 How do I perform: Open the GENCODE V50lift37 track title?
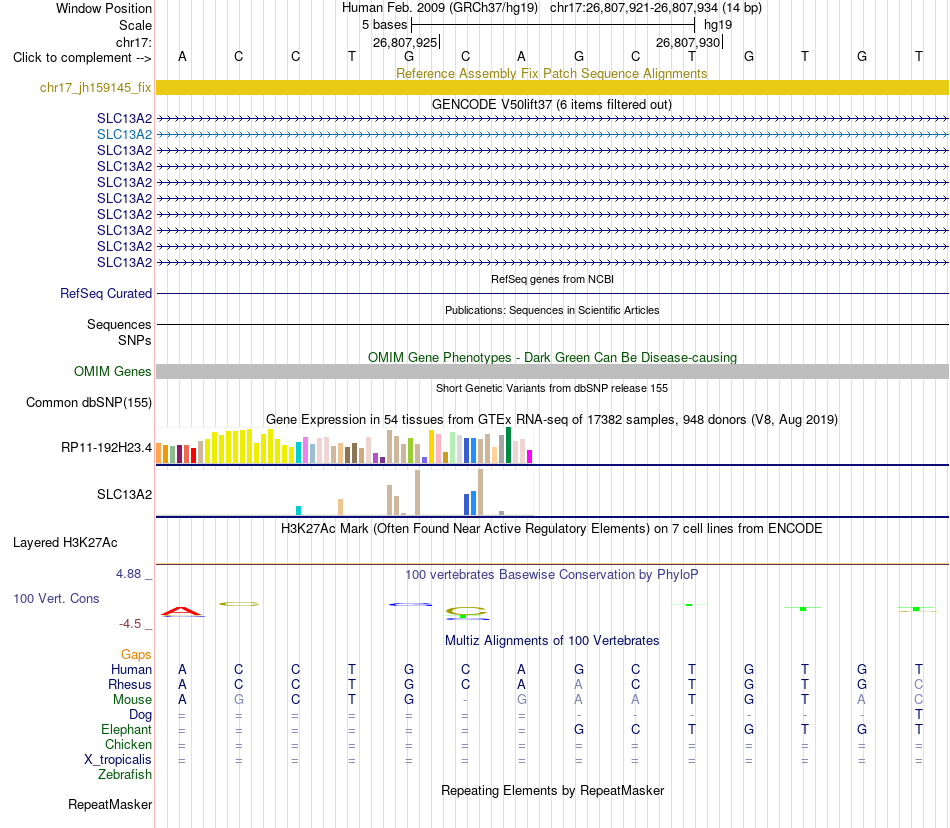[x=551, y=104]
